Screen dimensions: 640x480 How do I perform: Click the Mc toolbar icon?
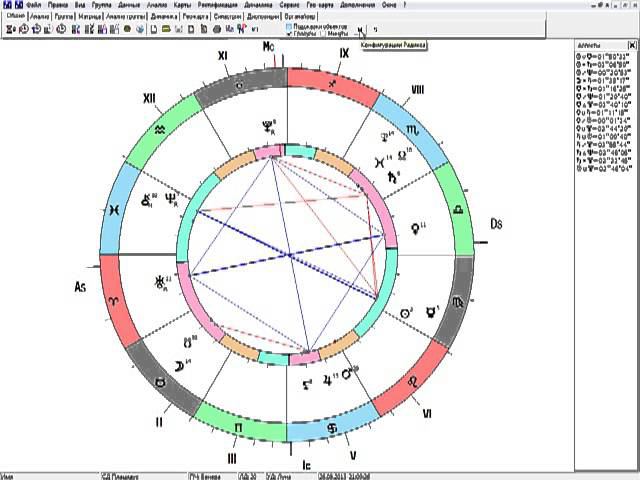tap(229, 29)
